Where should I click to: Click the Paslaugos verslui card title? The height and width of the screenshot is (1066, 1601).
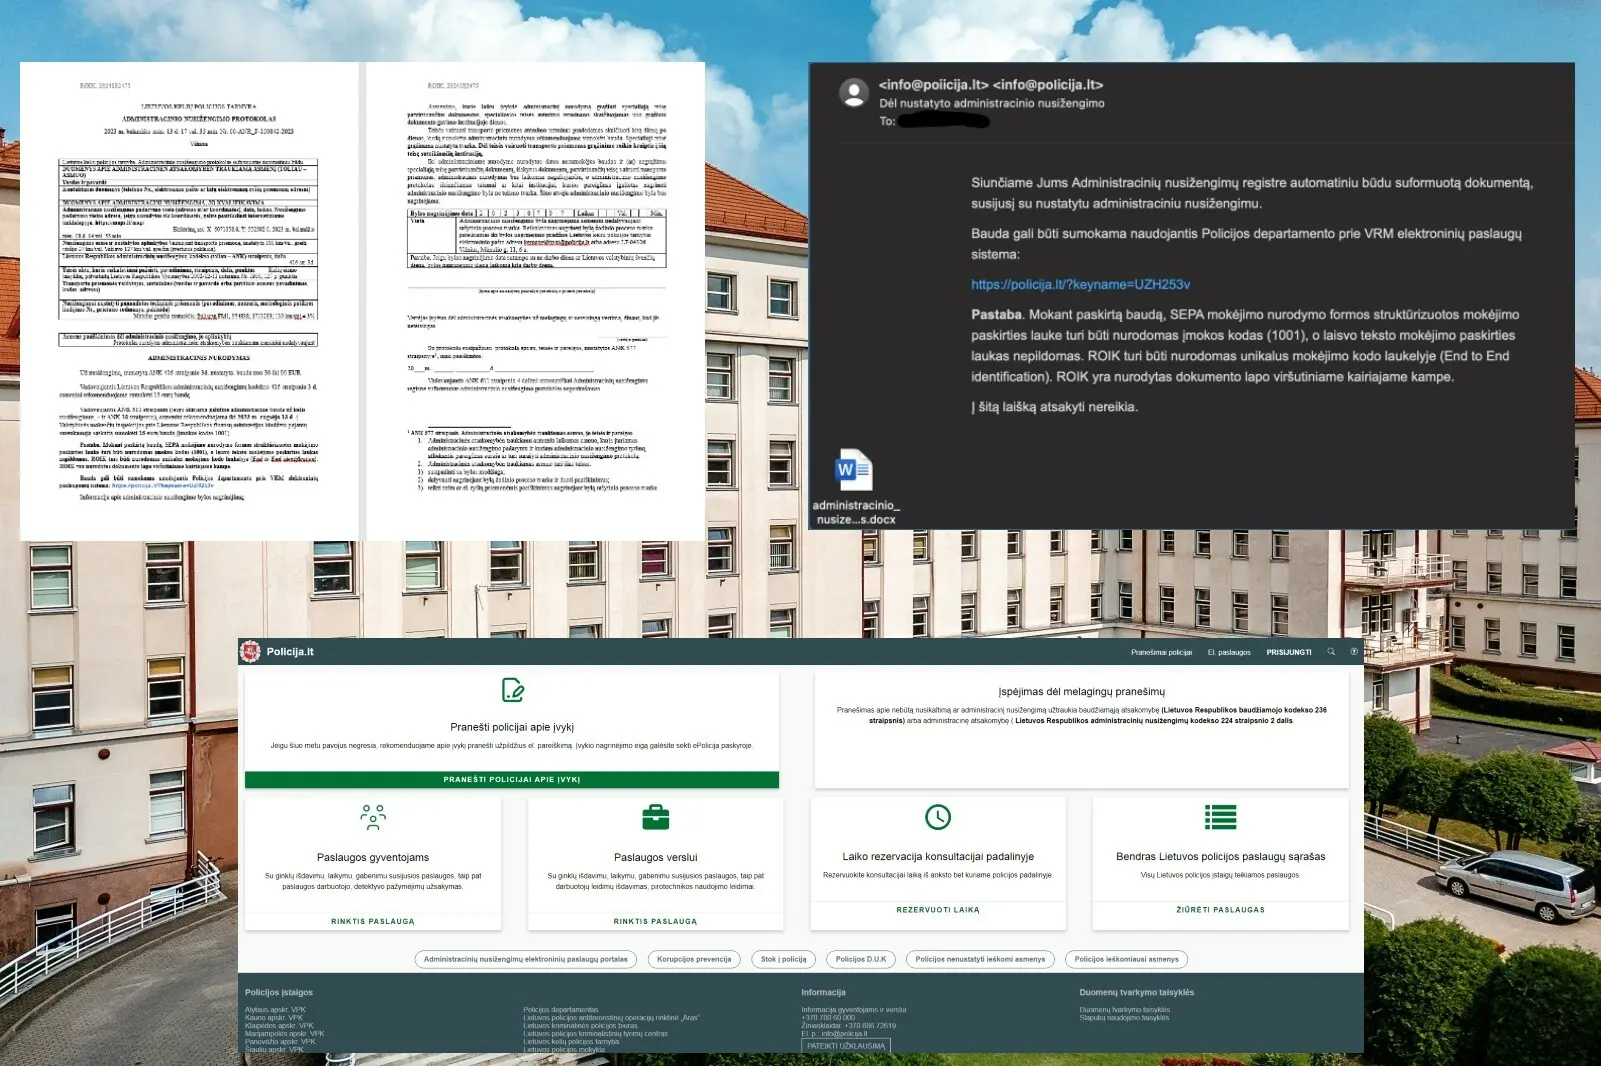(655, 857)
